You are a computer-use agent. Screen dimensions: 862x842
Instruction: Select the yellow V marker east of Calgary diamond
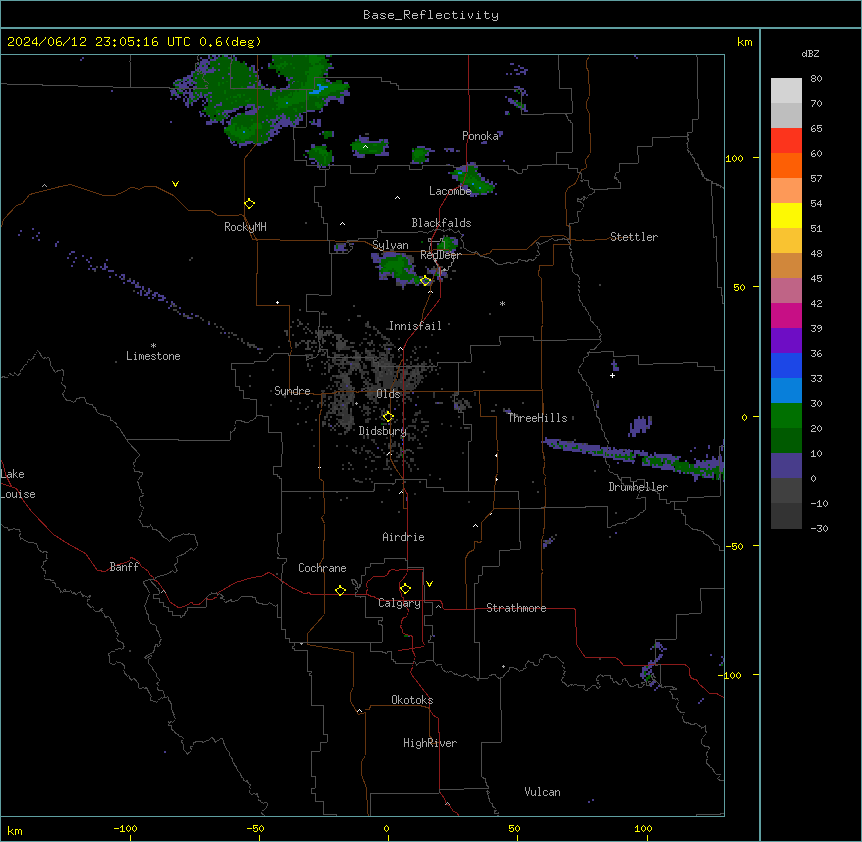[x=429, y=584]
